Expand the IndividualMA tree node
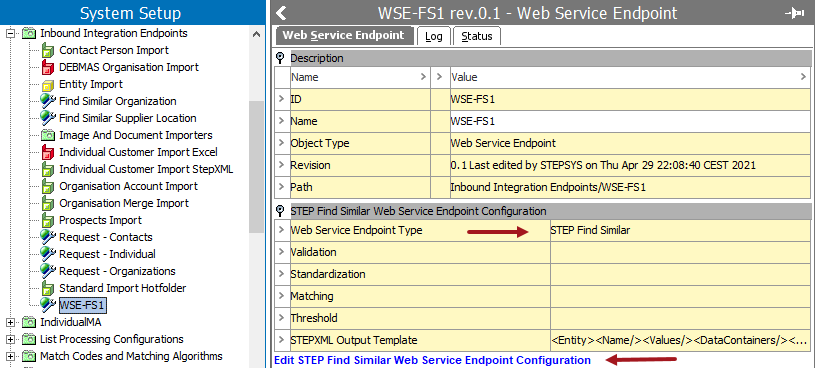 pyautogui.click(x=10, y=322)
